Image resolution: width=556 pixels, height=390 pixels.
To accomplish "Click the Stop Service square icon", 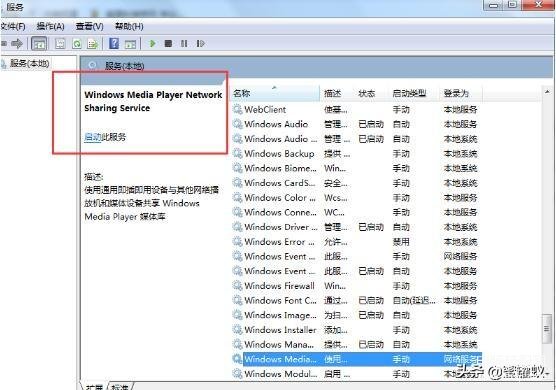I will pos(168,44).
